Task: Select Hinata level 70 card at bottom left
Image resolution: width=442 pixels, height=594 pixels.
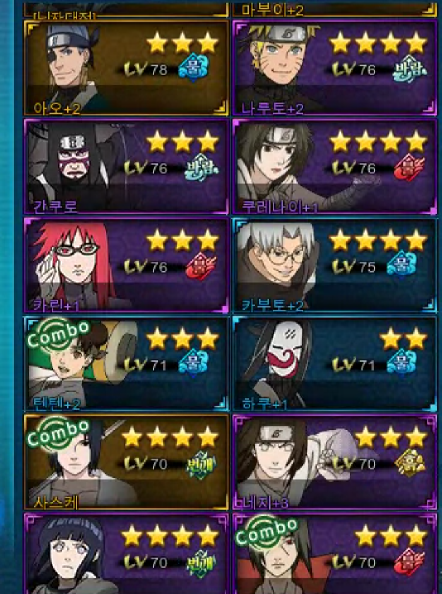Action: coord(126,554)
